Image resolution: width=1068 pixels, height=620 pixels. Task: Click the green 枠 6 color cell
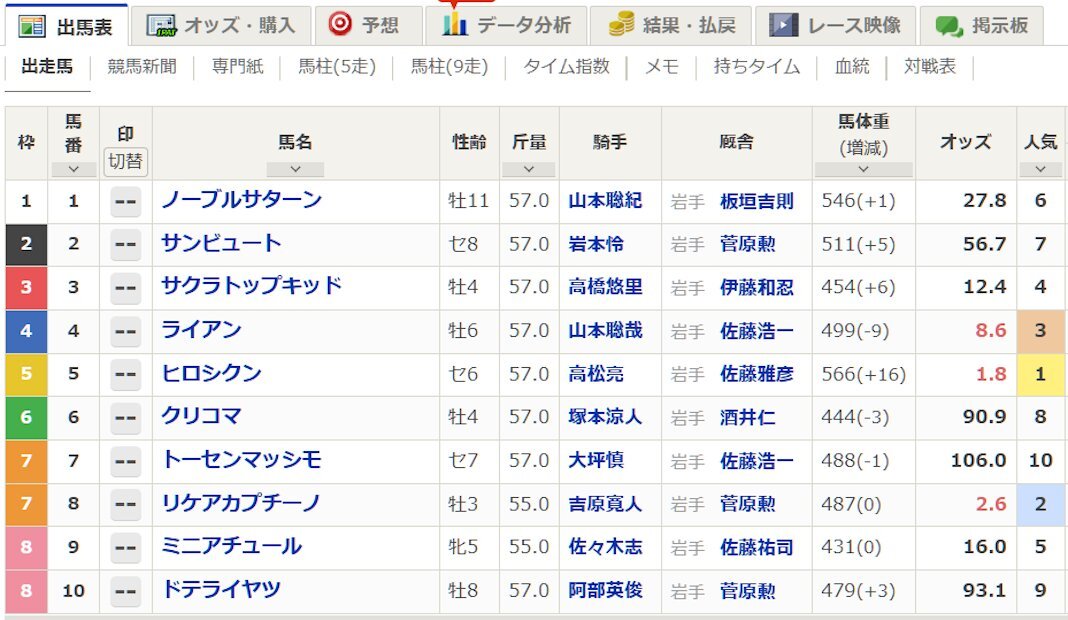coord(26,418)
